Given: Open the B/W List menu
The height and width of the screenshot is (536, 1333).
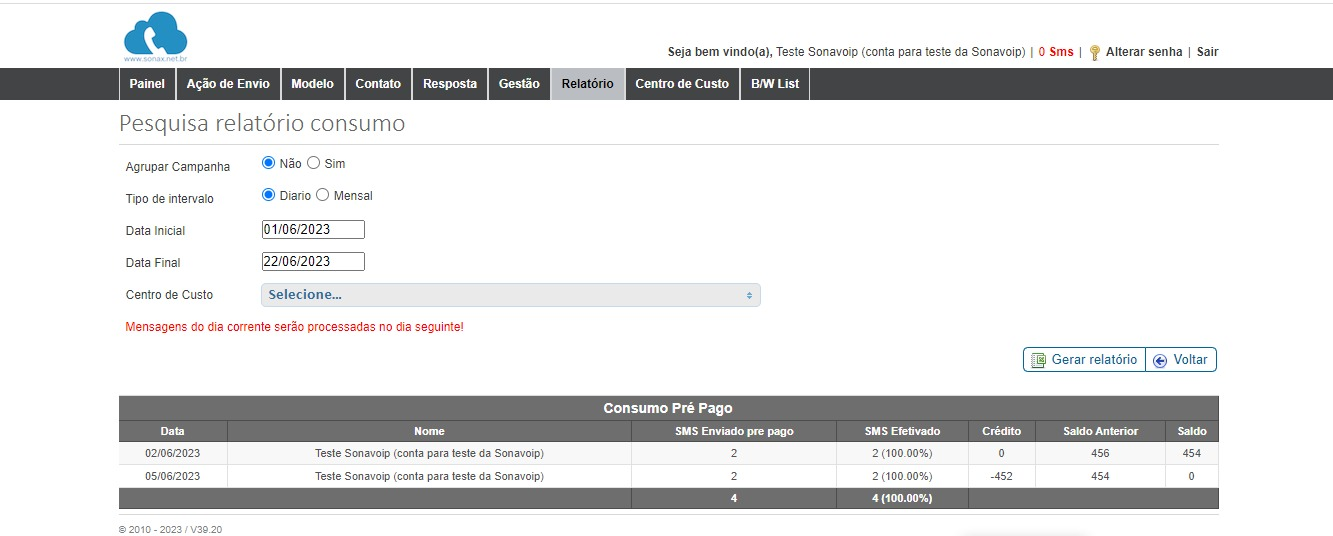Looking at the screenshot, I should point(775,84).
